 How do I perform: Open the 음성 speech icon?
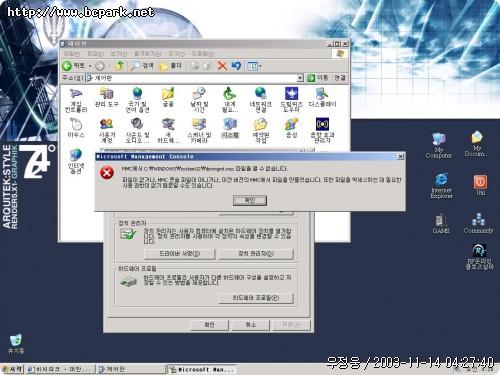291,128
